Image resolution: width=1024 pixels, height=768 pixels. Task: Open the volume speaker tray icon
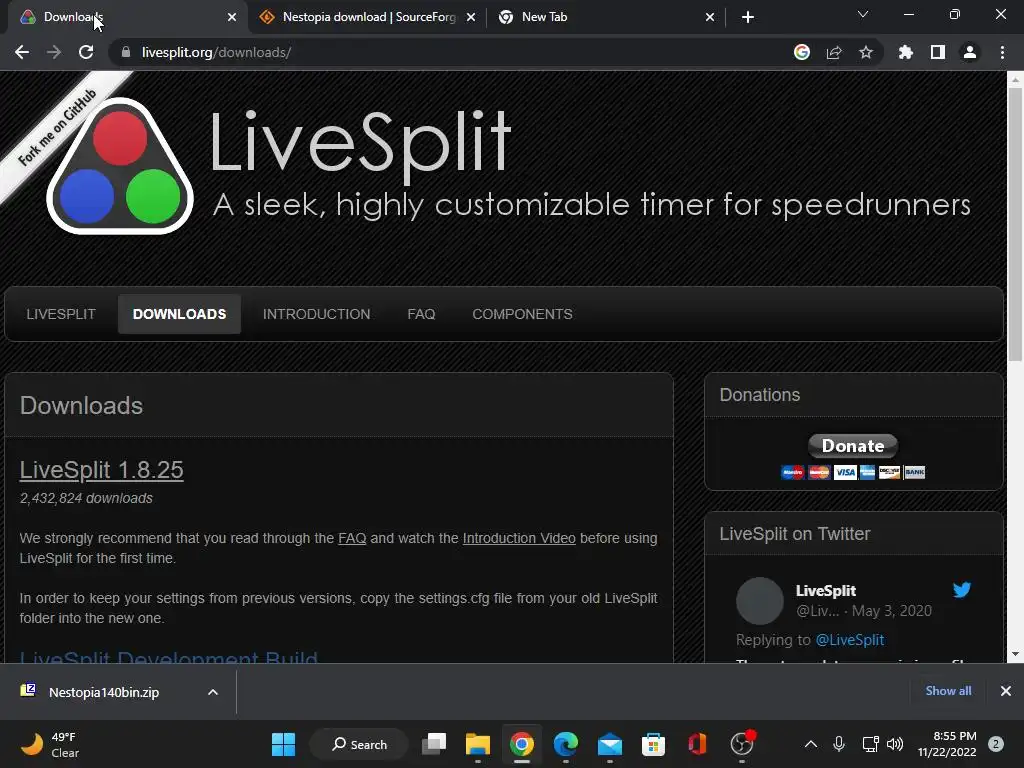coord(895,744)
